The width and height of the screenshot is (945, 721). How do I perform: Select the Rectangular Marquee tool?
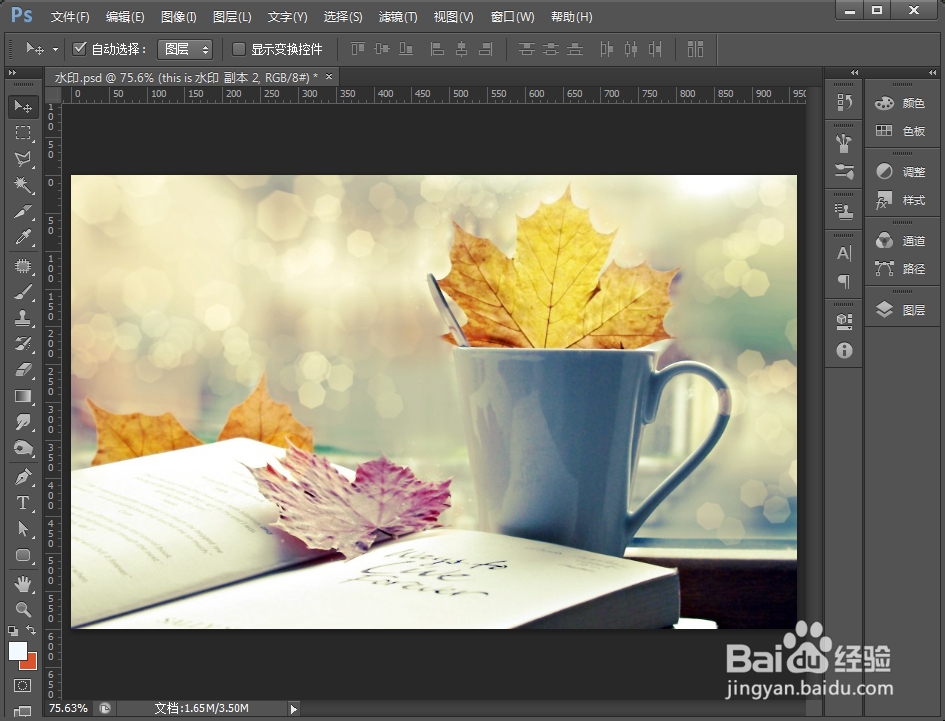click(23, 133)
